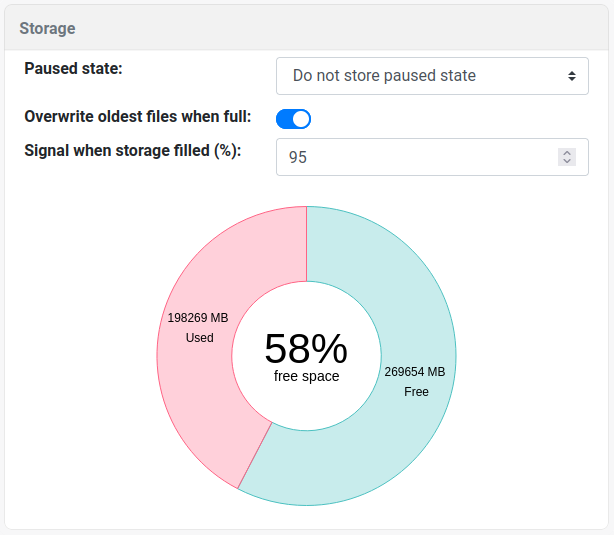Click the 'Do not store paused state' text
This screenshot has height=535, width=614.
pos(384,75)
